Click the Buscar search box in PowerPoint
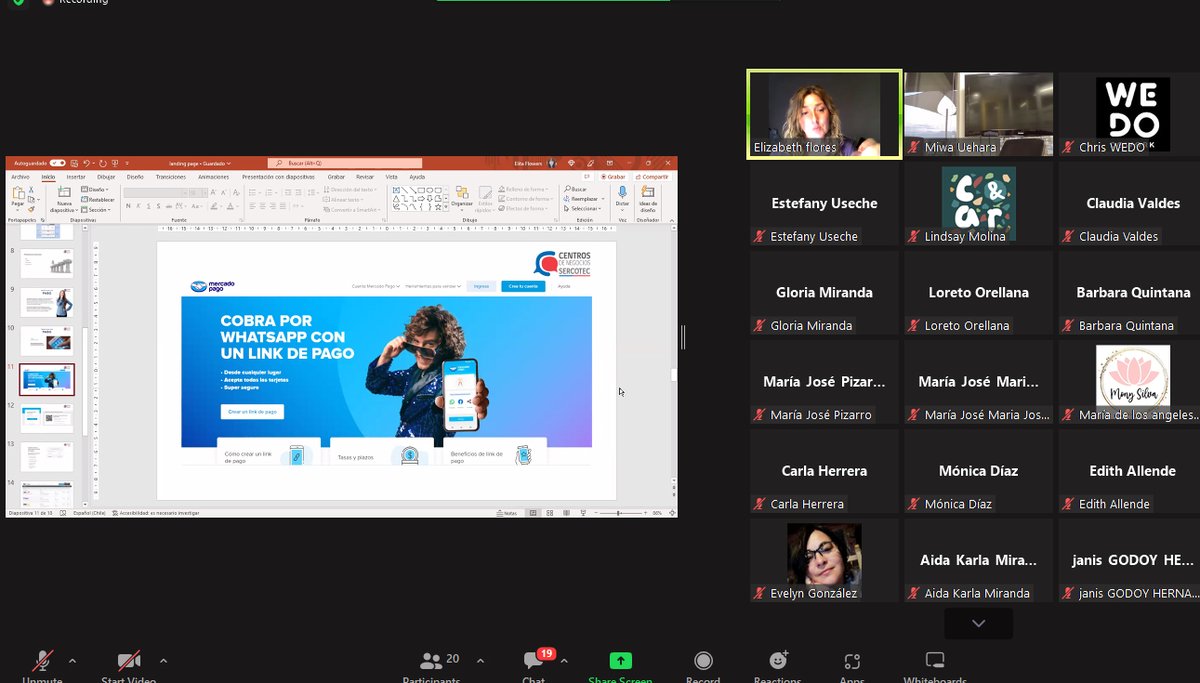1200x683 pixels. 345,163
